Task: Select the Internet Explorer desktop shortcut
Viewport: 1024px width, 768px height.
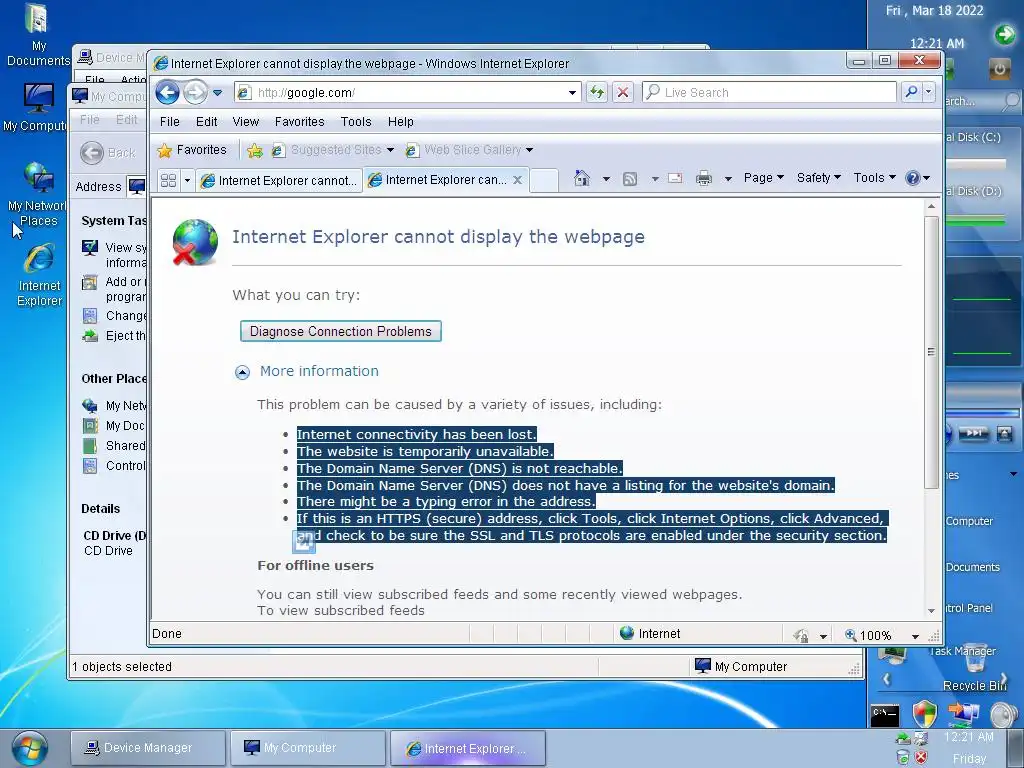Action: click(39, 275)
